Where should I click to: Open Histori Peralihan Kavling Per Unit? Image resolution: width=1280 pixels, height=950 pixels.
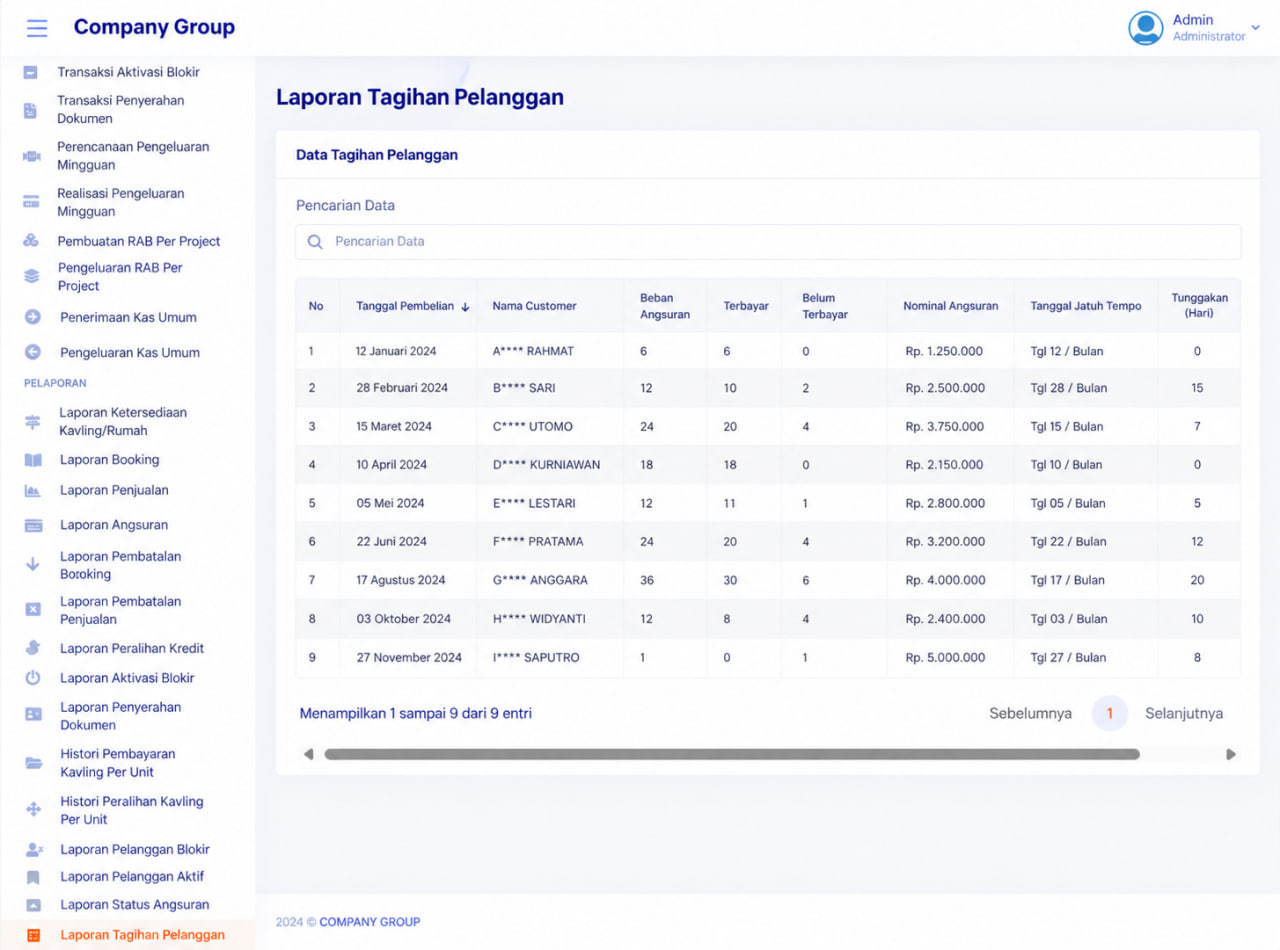[131, 810]
